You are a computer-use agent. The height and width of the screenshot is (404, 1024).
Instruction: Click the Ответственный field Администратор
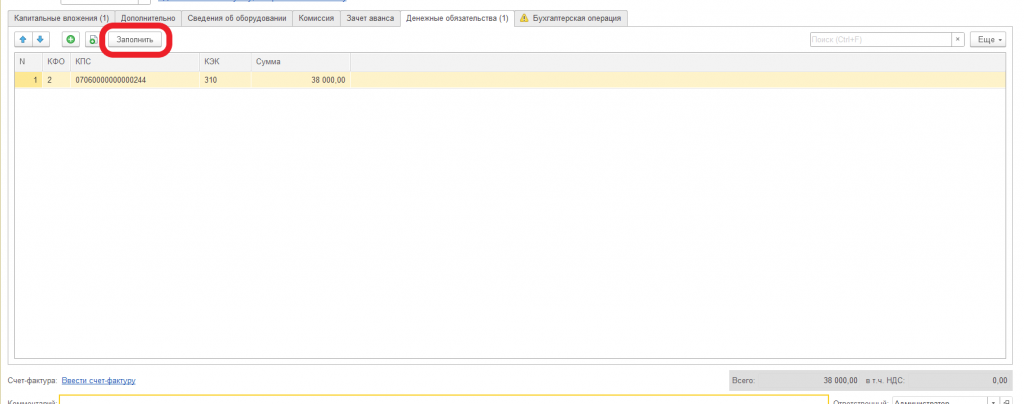939,401
